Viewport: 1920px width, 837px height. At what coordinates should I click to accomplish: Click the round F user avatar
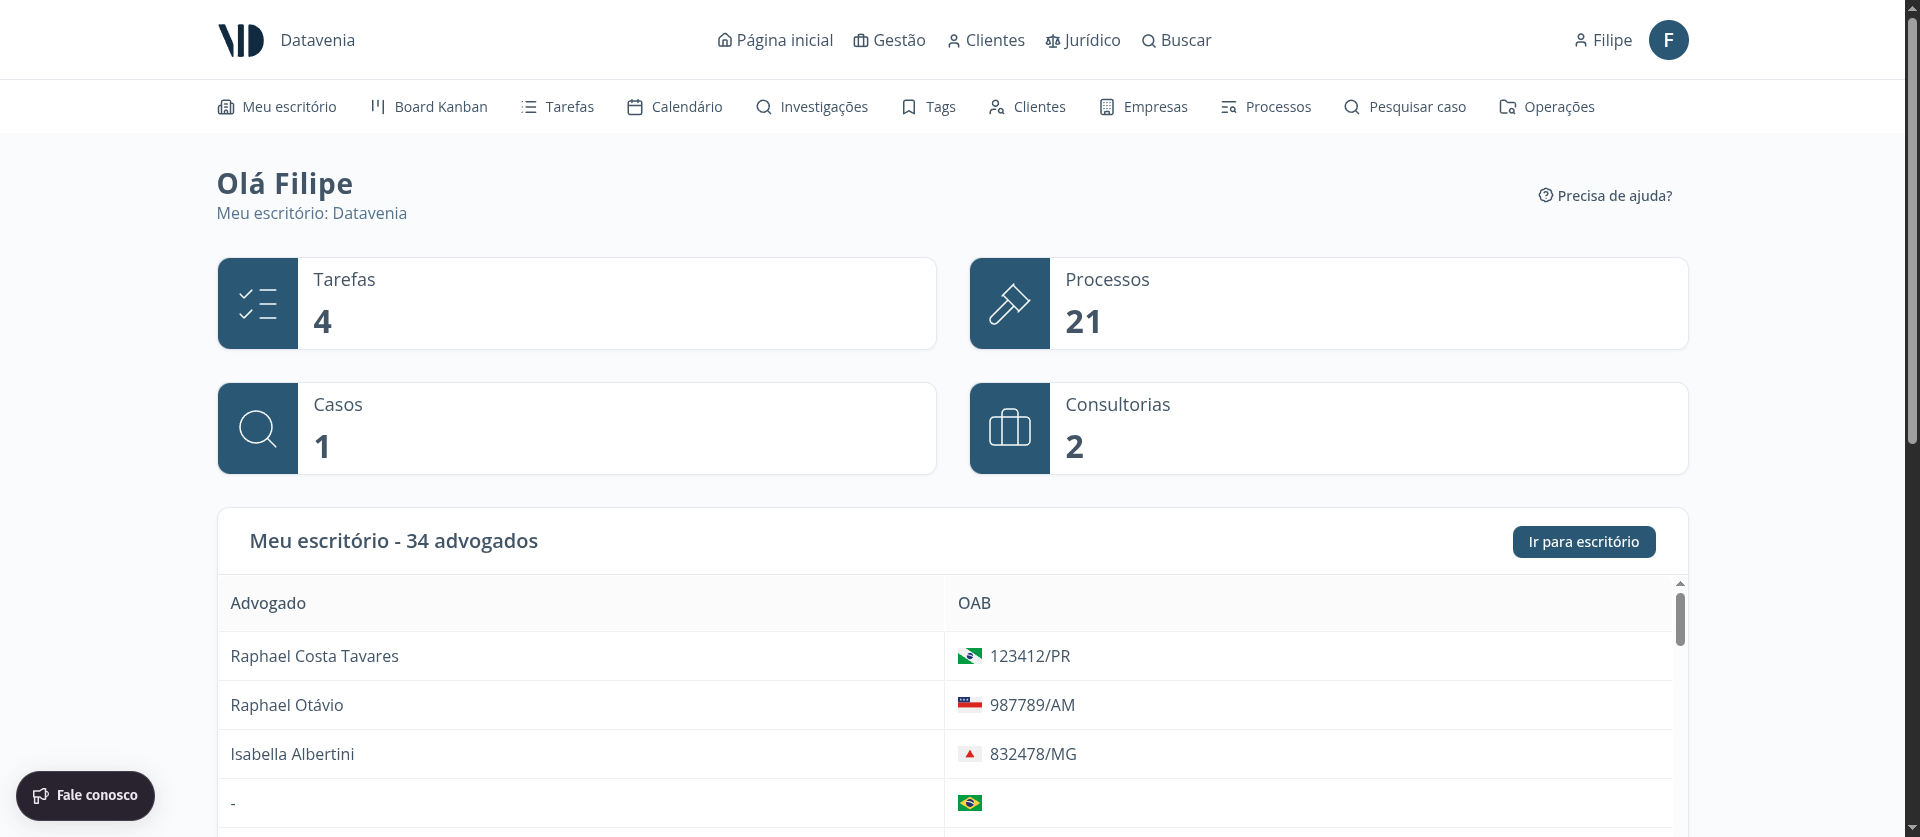[1668, 40]
